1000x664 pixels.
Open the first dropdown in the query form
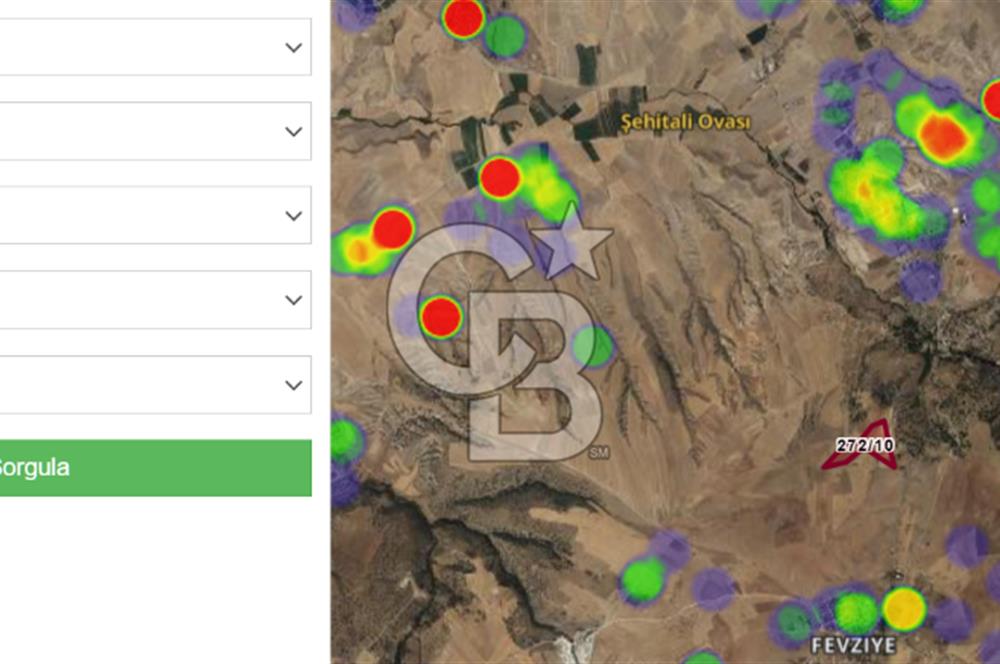[155, 47]
